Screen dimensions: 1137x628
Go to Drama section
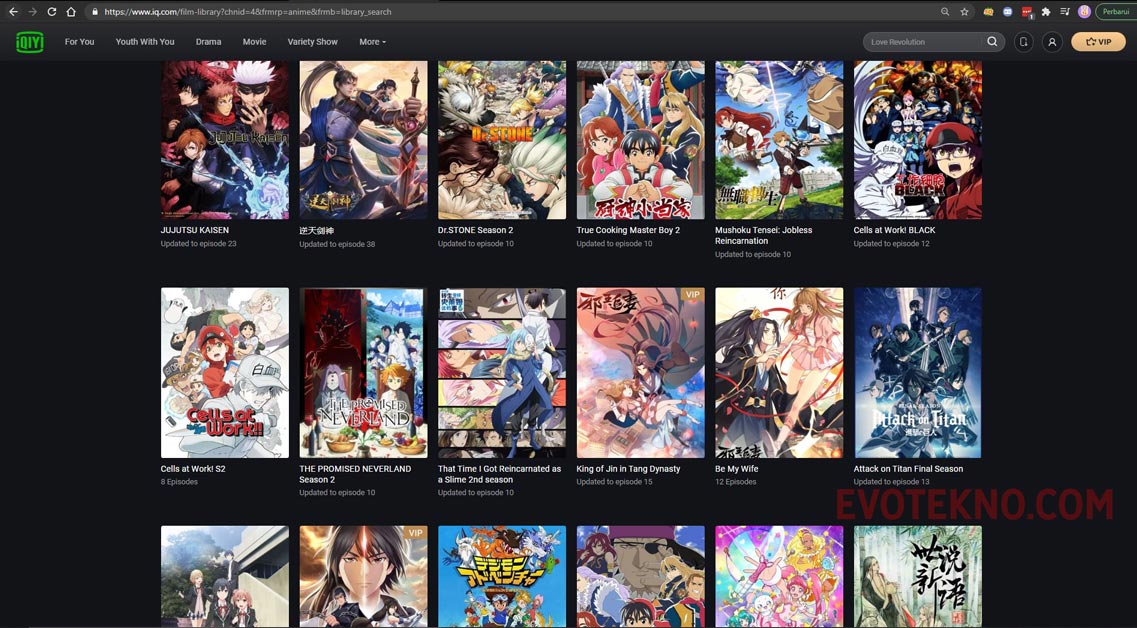click(x=208, y=42)
